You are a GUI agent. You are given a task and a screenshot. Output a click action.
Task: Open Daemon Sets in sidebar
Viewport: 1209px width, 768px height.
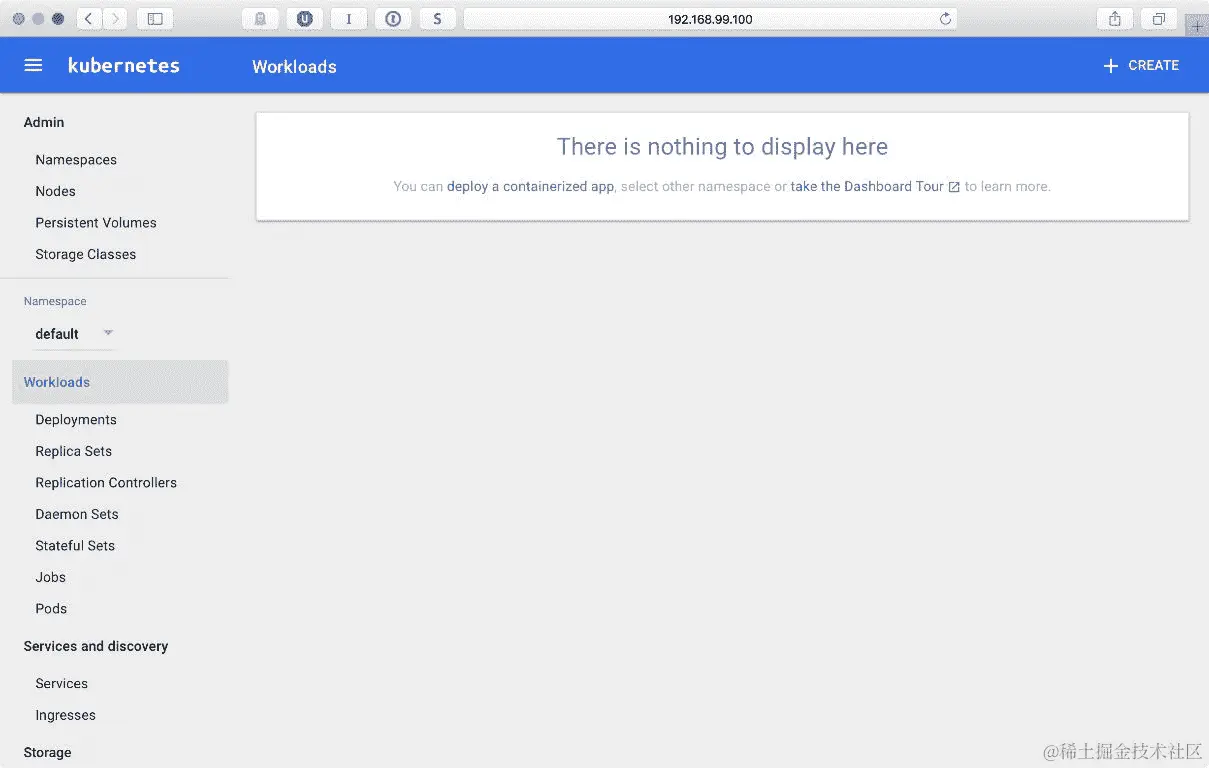pyautogui.click(x=77, y=514)
